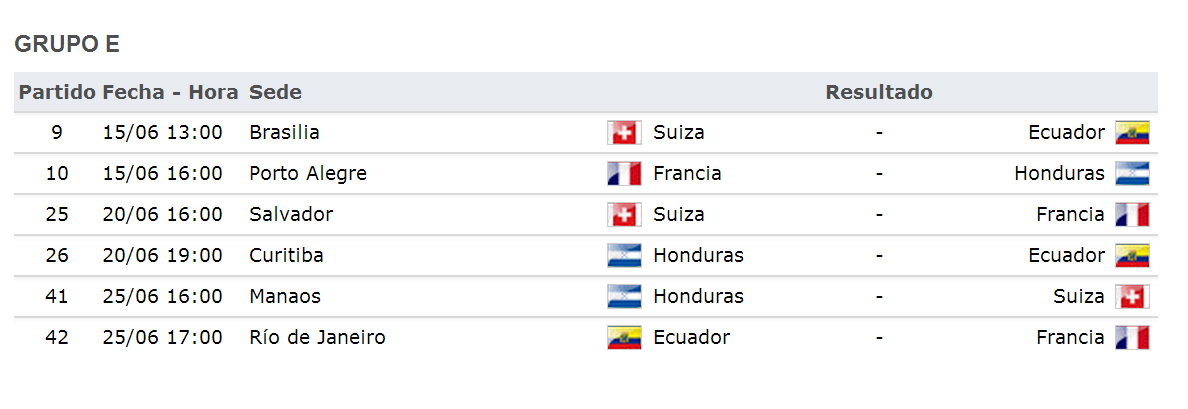Select the Fecha - Hora column header
Viewport: 1188px width, 409px height.
(170, 92)
